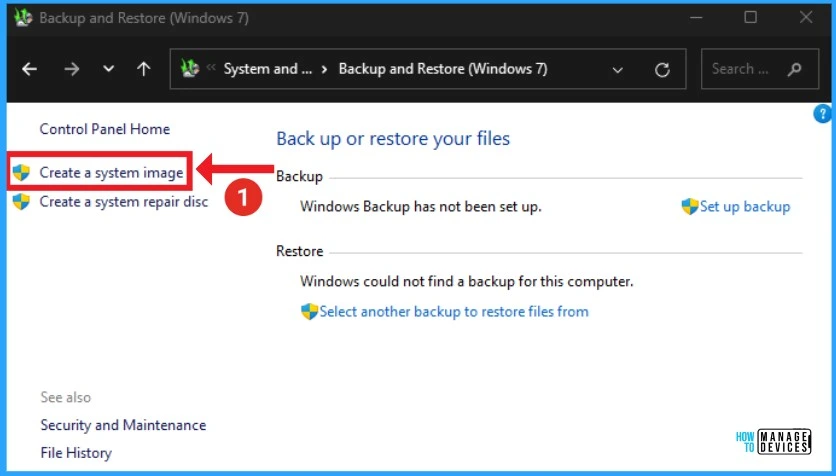Click the search magnifier icon
Viewport: 836px width, 476px height.
point(794,69)
